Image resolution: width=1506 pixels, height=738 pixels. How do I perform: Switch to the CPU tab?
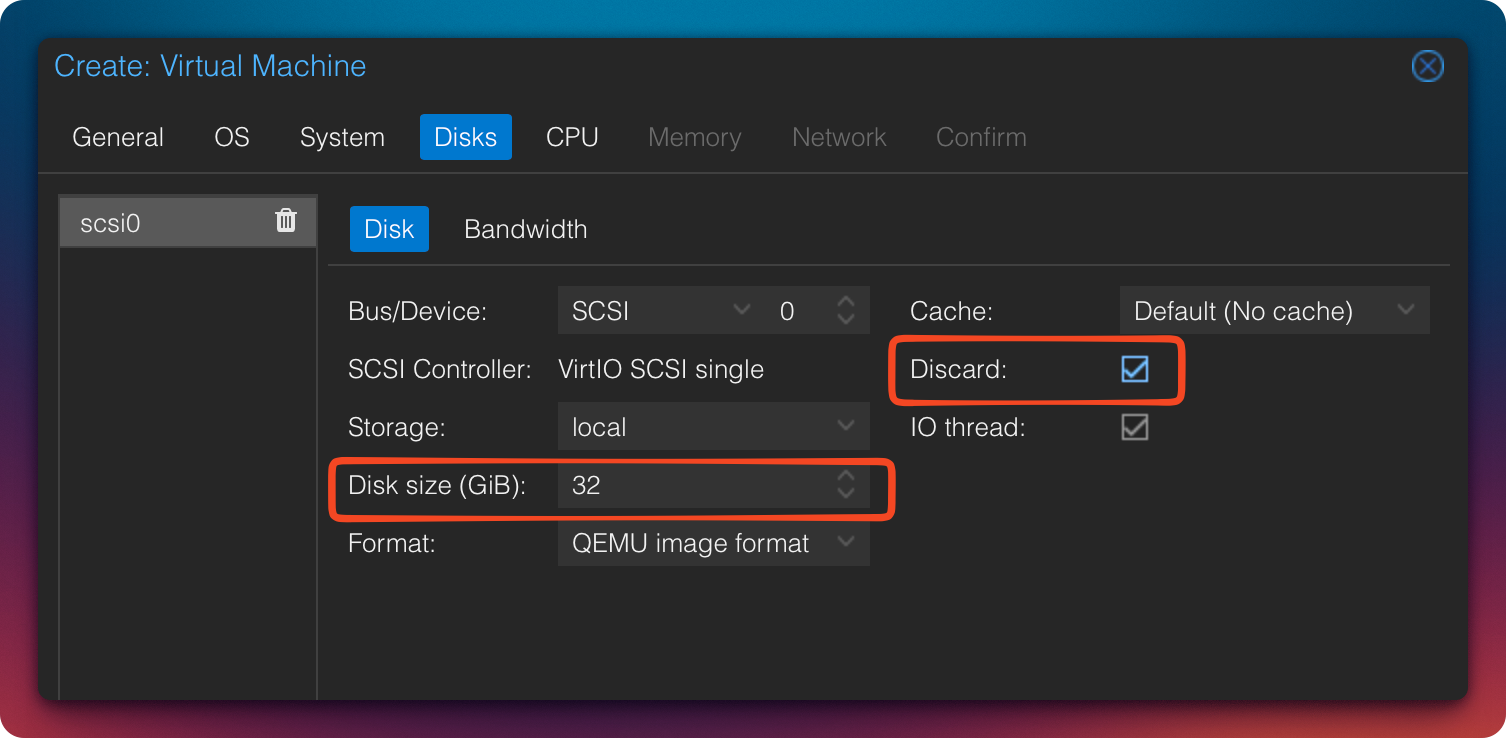click(x=572, y=137)
